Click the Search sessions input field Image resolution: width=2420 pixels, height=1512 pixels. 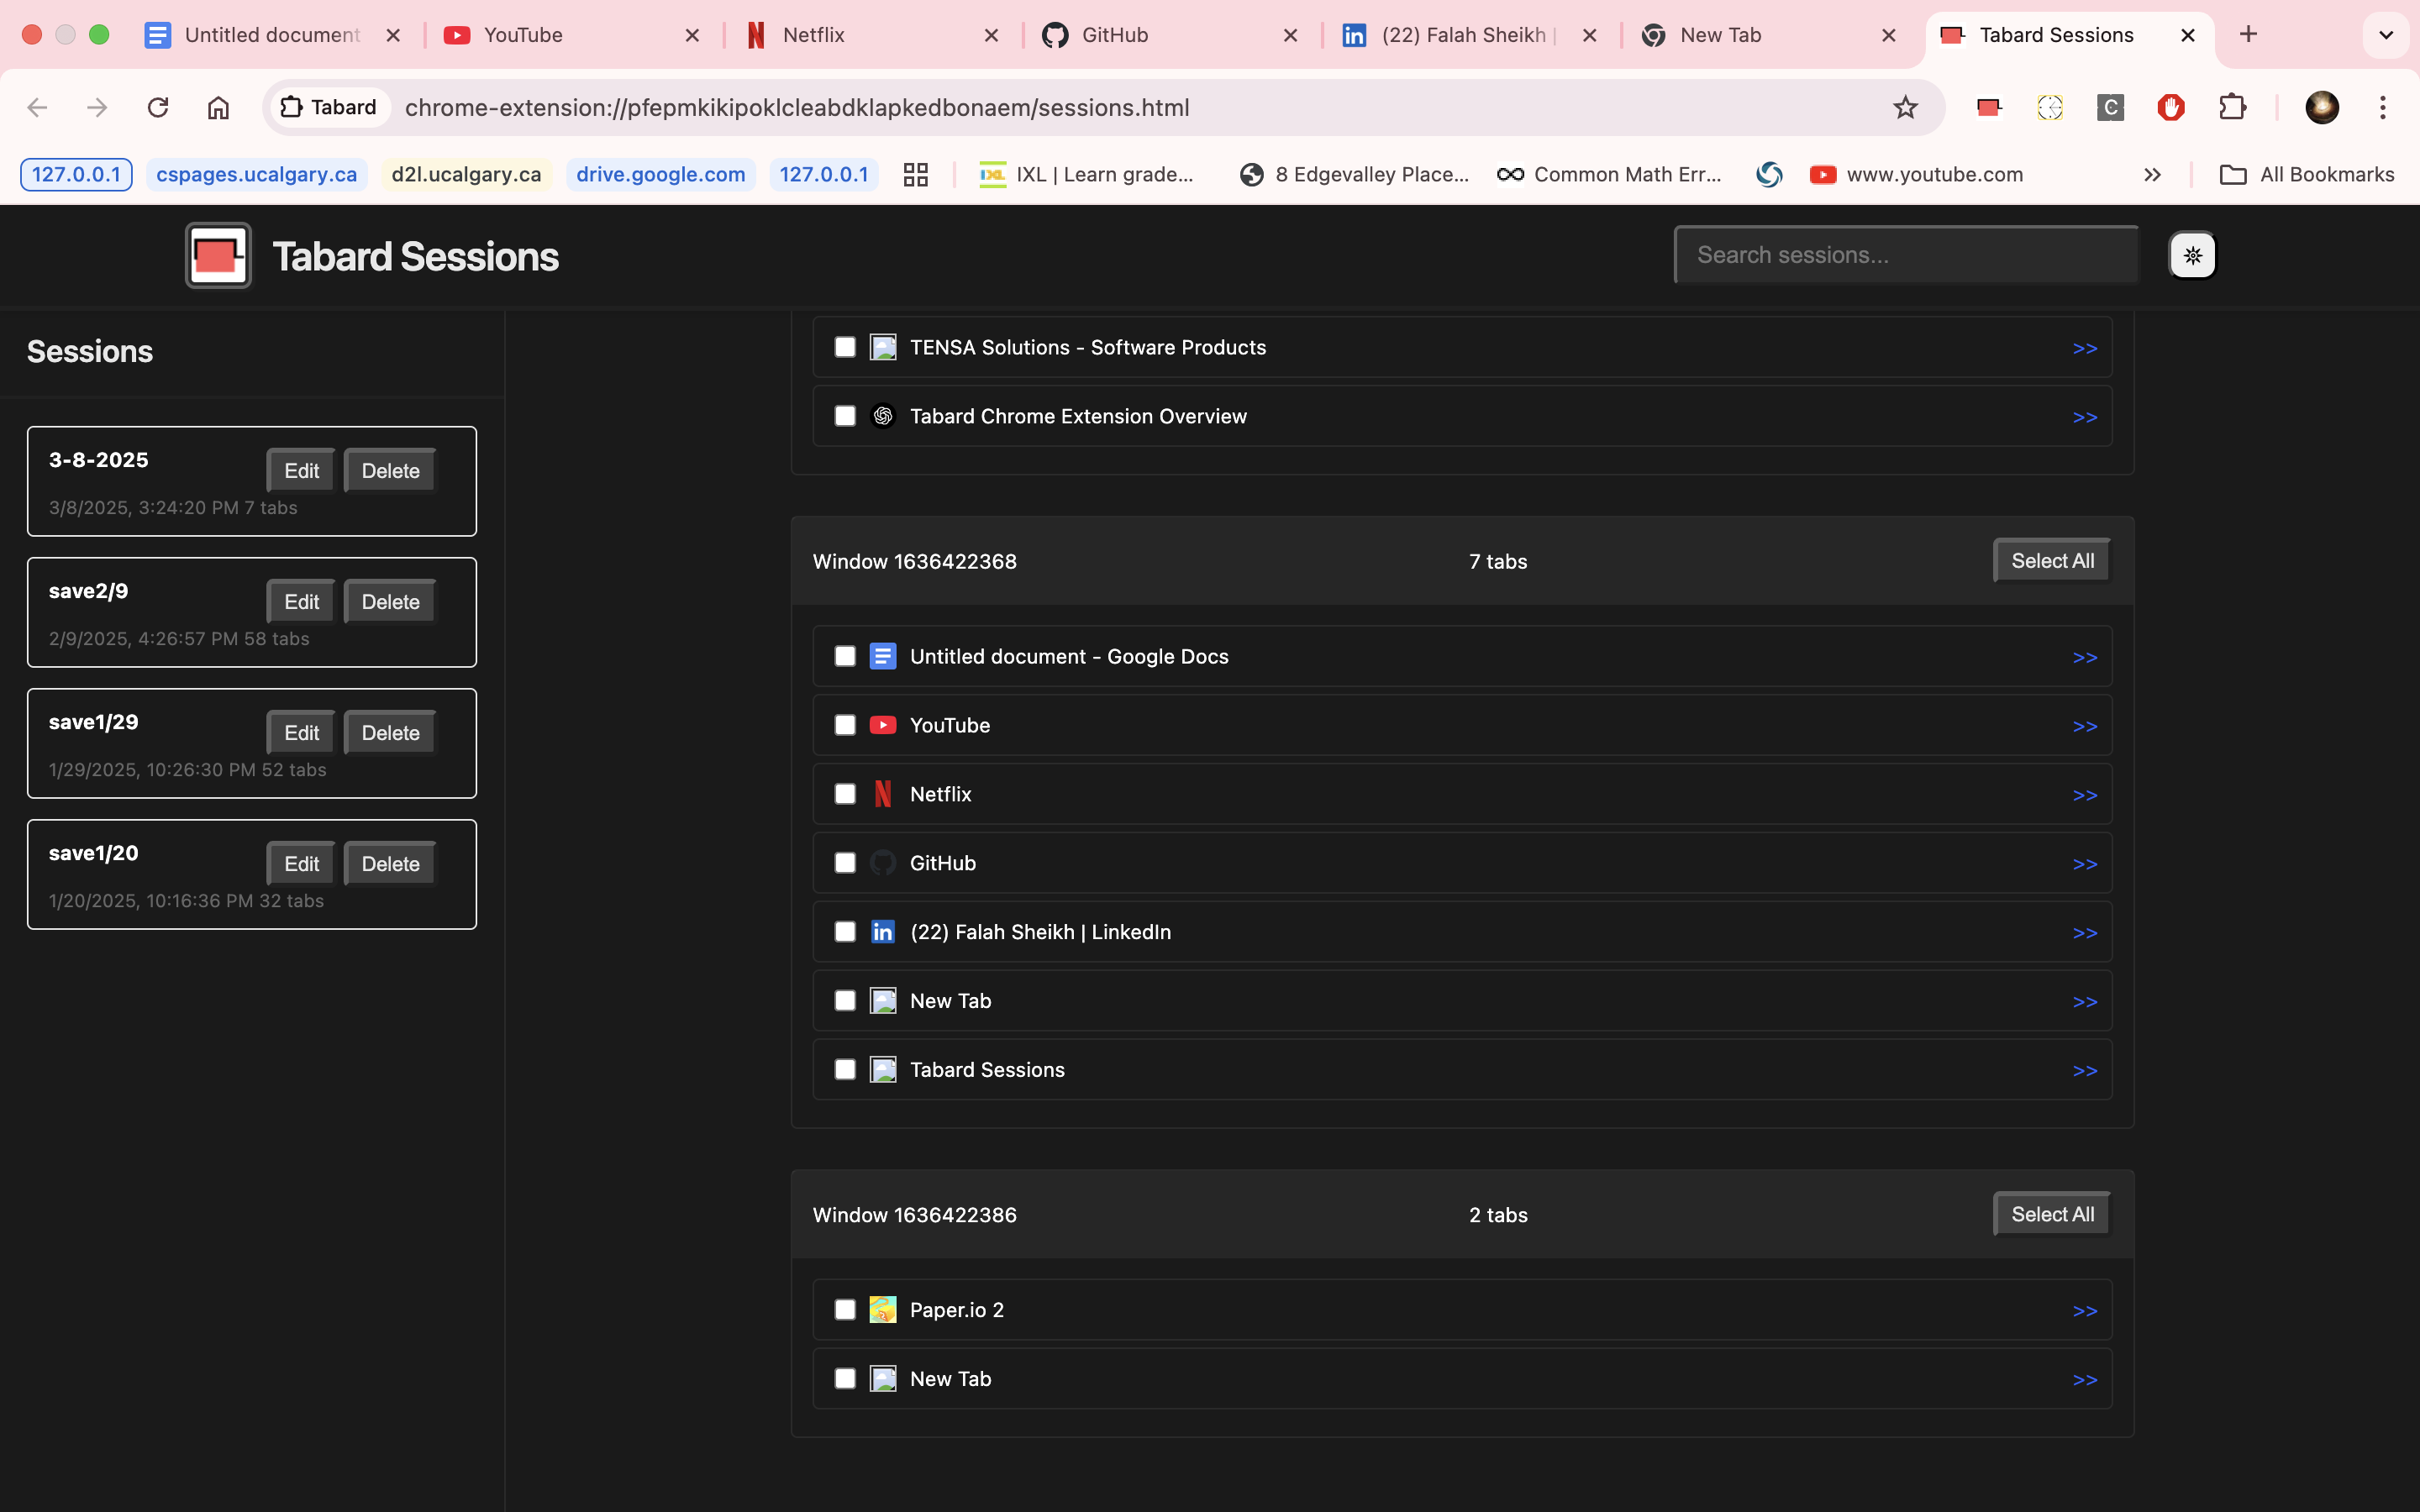pyautogui.click(x=1906, y=255)
